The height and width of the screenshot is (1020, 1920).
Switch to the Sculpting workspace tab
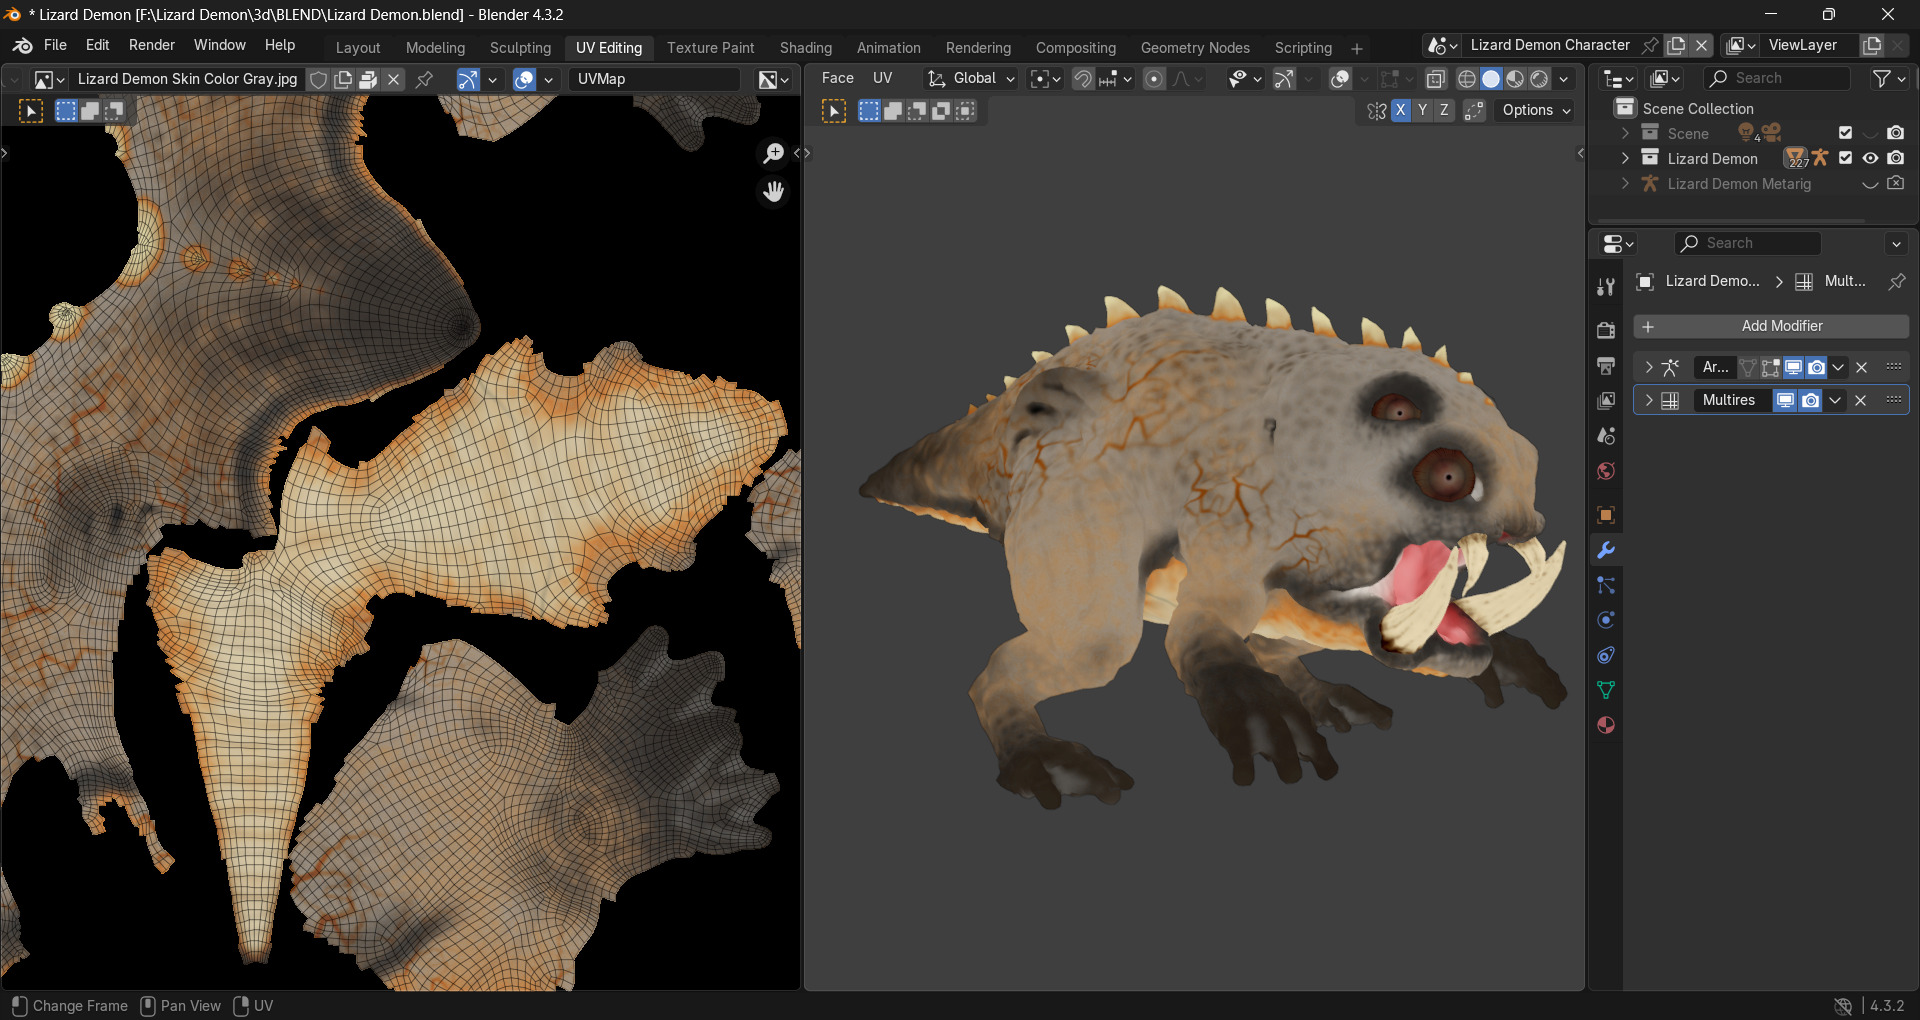pyautogui.click(x=520, y=48)
